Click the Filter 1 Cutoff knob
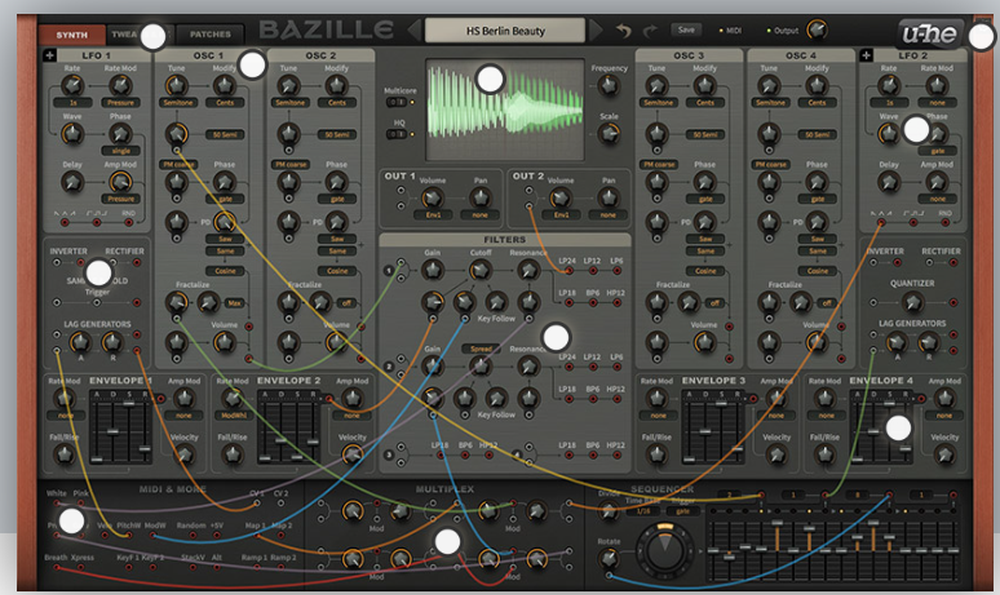 pyautogui.click(x=480, y=270)
